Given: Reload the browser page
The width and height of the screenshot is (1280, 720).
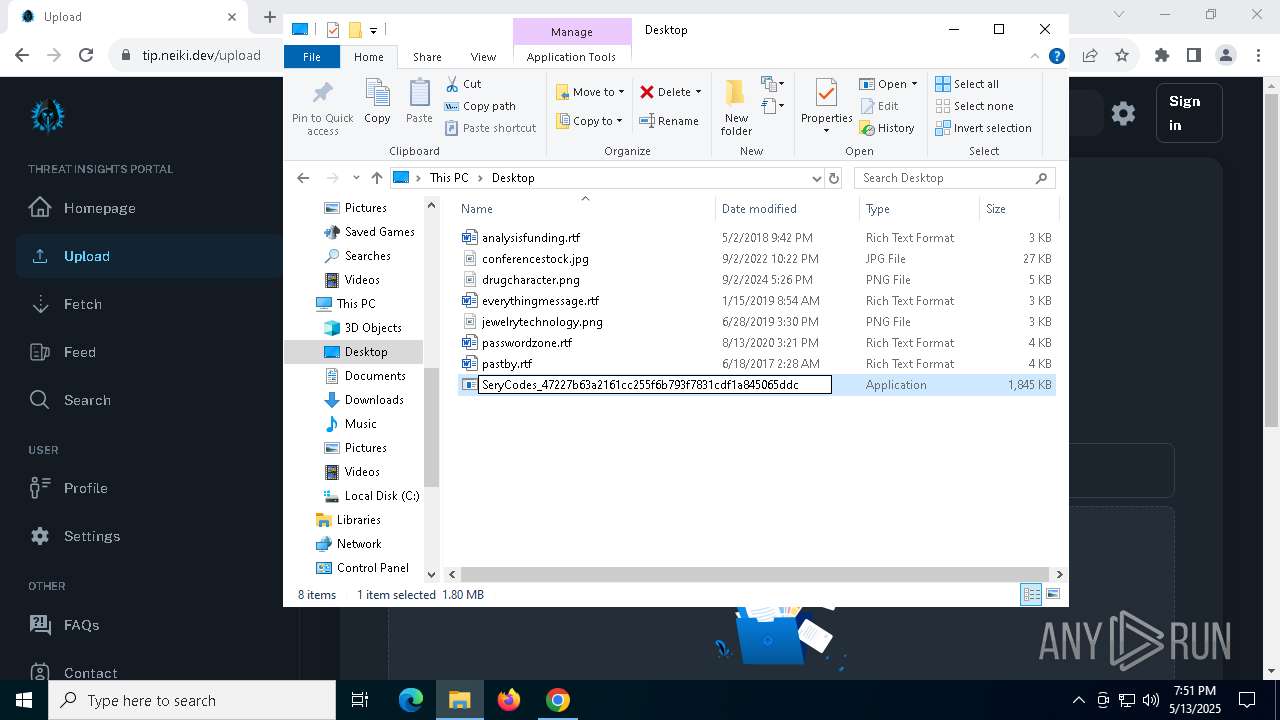Looking at the screenshot, I should click(86, 56).
